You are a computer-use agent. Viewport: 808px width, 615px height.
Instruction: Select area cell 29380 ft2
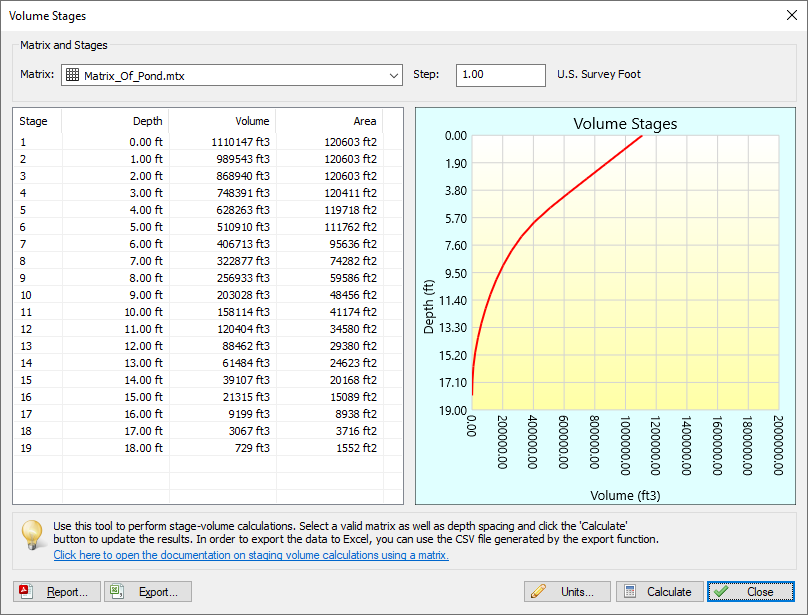353,346
